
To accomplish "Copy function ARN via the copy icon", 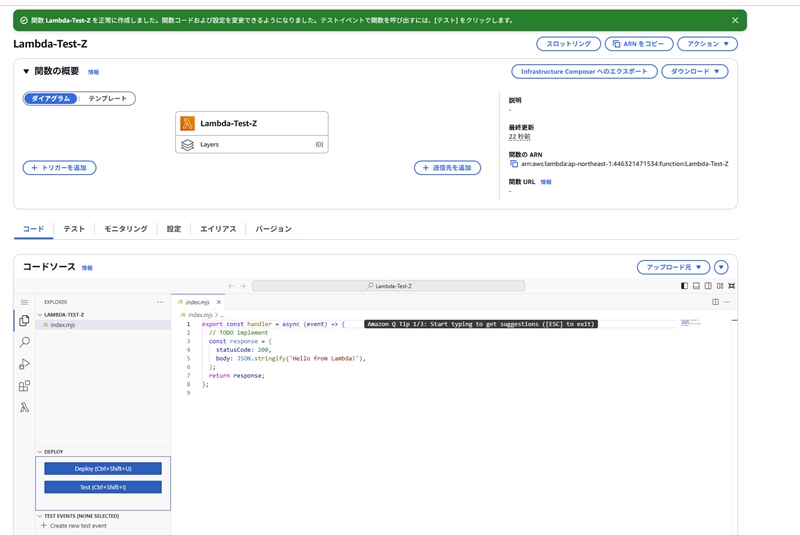I will (514, 164).
